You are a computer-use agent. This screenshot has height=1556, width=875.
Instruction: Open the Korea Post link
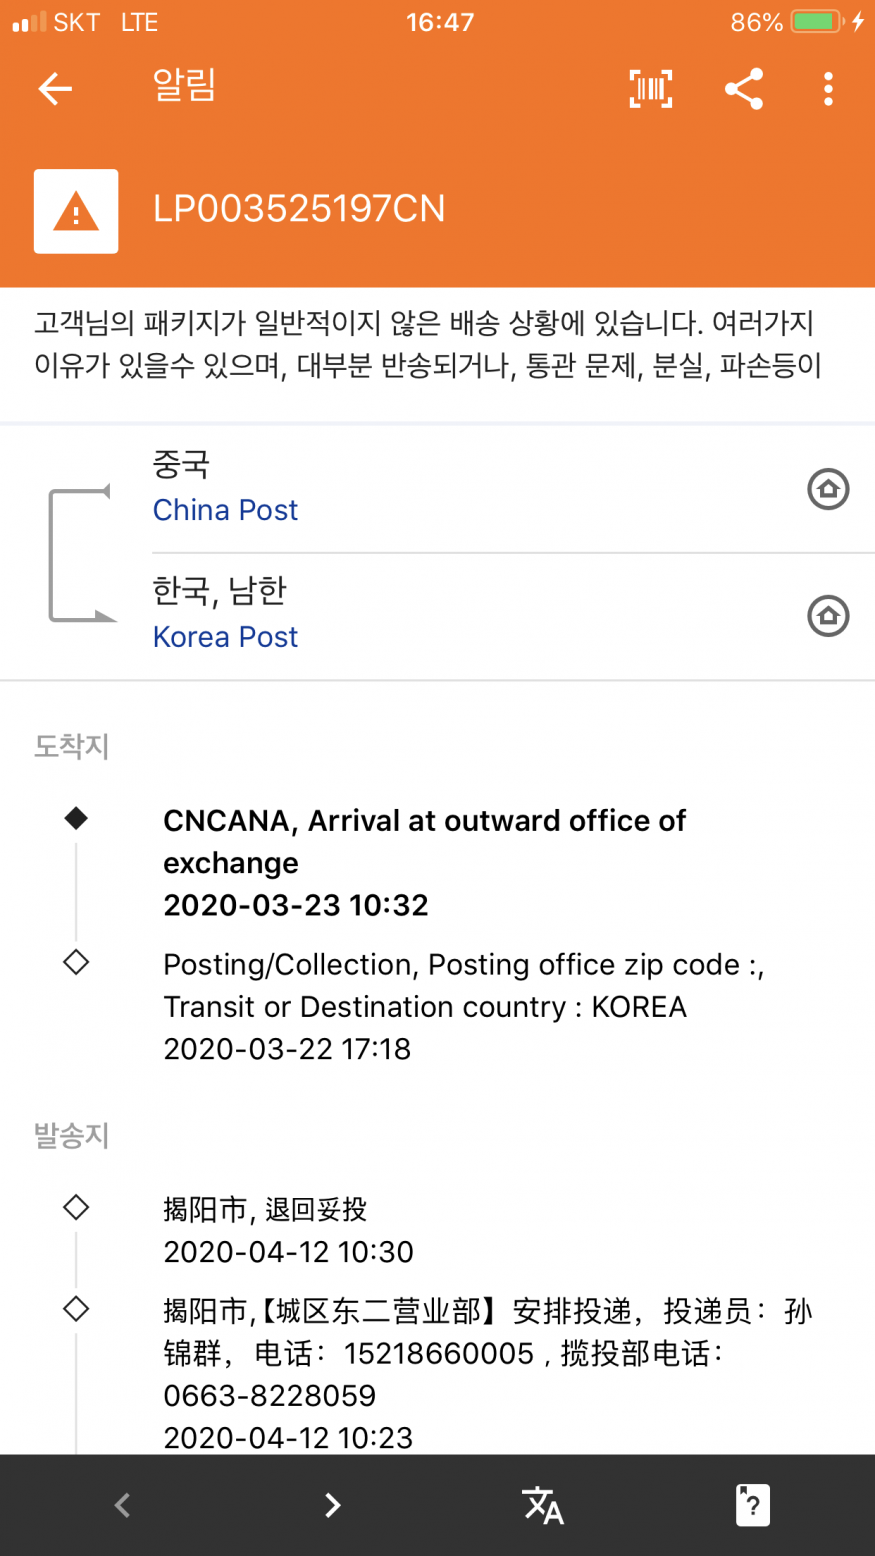(x=225, y=637)
